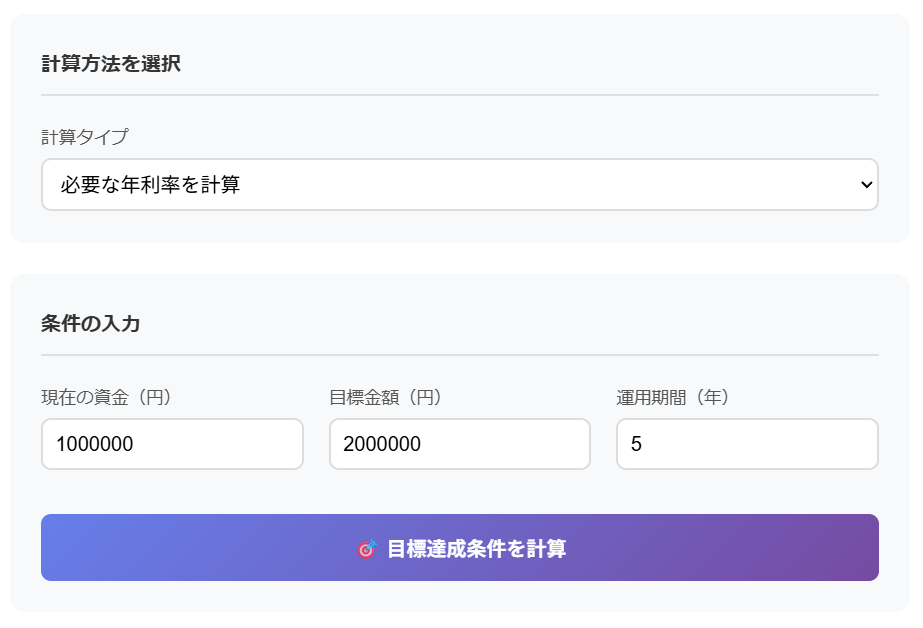Click the 現在の資金（円） label text
Viewport: 923px width, 628px height.
(x=107, y=397)
